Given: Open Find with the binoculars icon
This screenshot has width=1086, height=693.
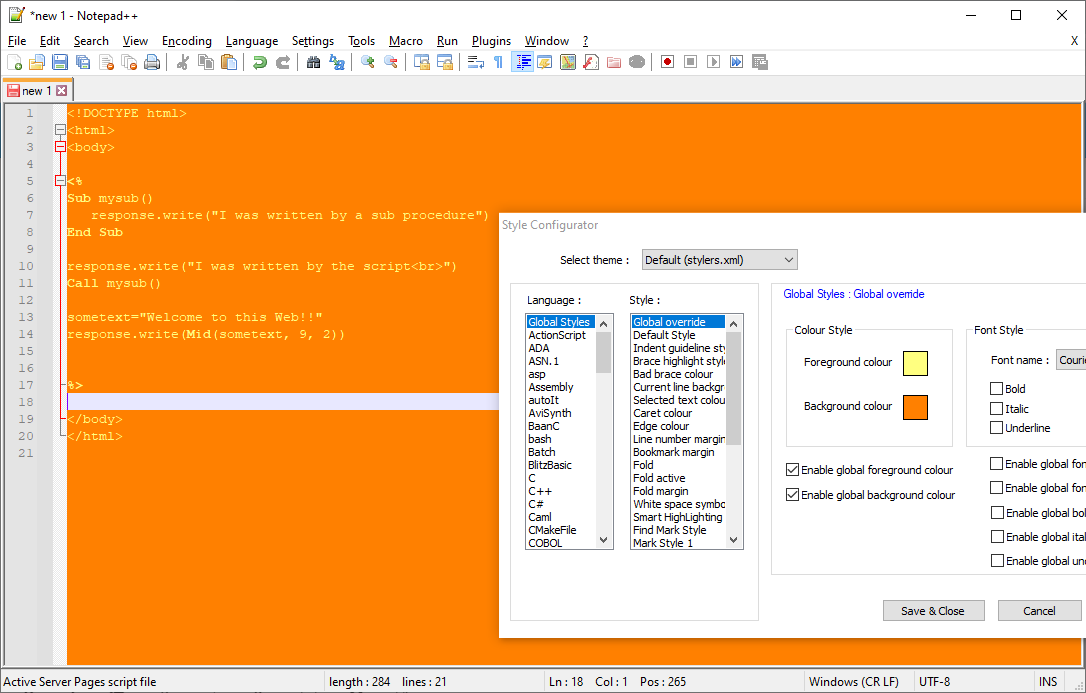Looking at the screenshot, I should click(314, 62).
